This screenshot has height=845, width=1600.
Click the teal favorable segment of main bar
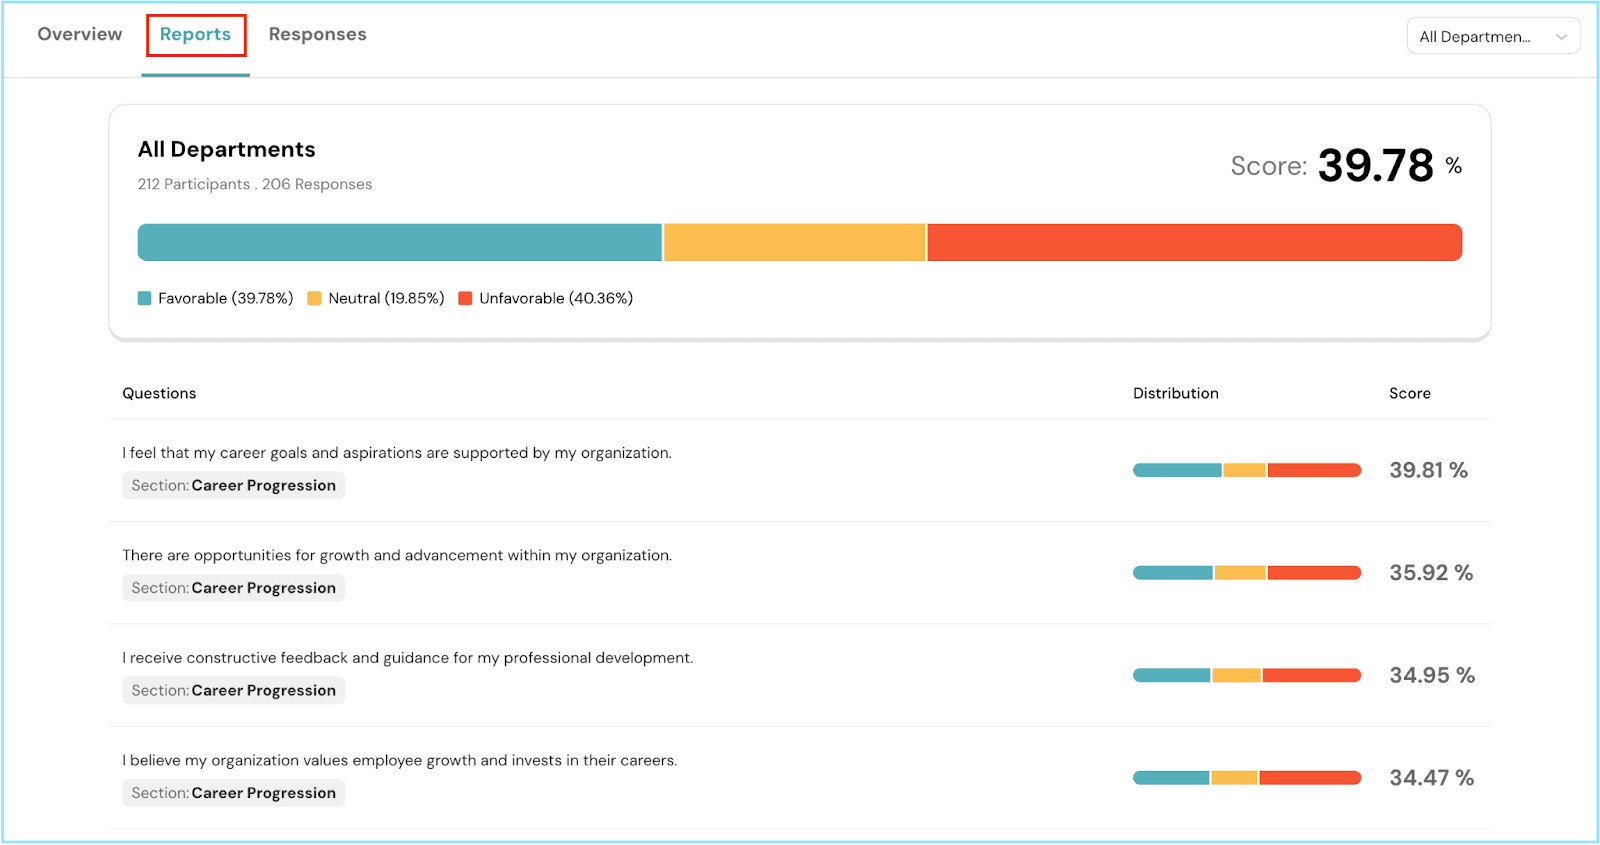point(400,243)
